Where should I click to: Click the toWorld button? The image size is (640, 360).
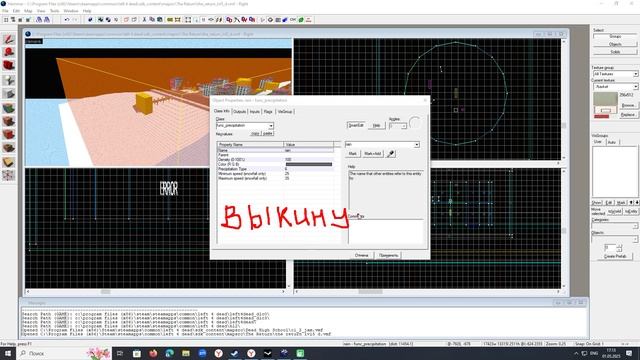tap(614, 211)
